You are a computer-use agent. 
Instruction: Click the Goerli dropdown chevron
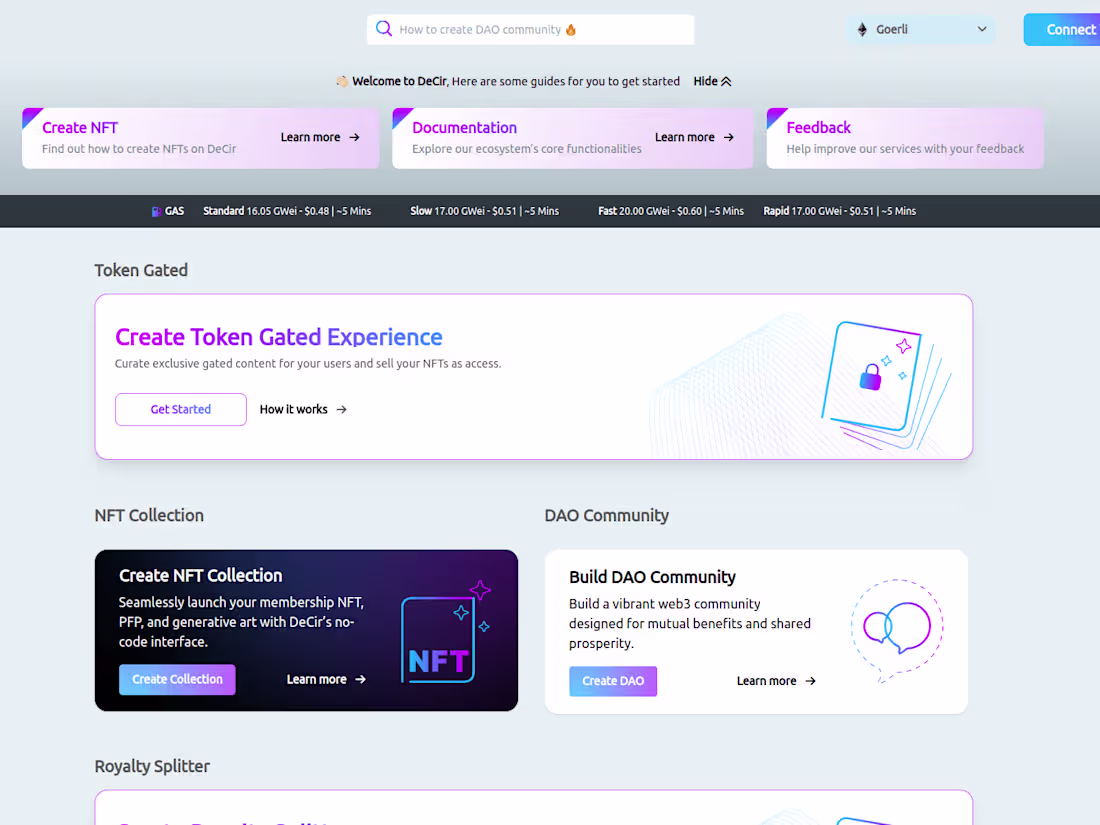click(x=982, y=29)
